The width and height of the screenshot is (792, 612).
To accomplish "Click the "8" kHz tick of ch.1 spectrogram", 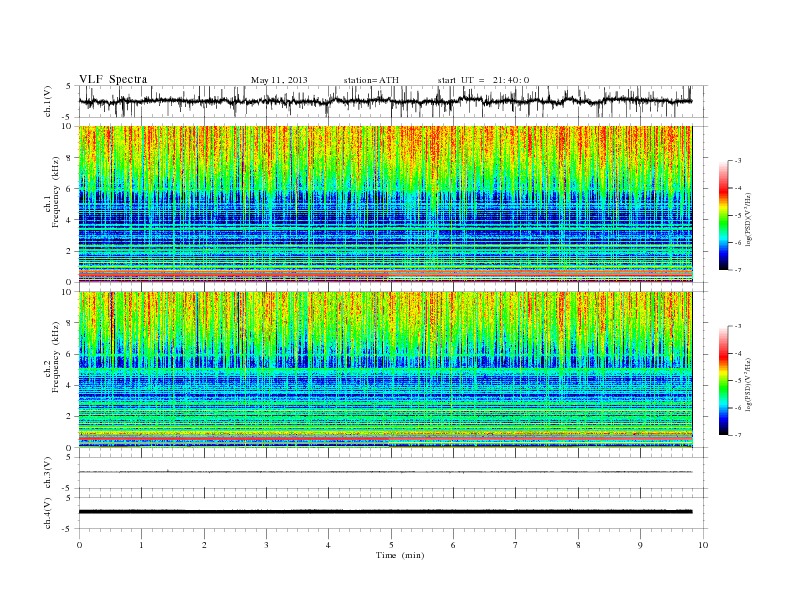I will (70, 158).
